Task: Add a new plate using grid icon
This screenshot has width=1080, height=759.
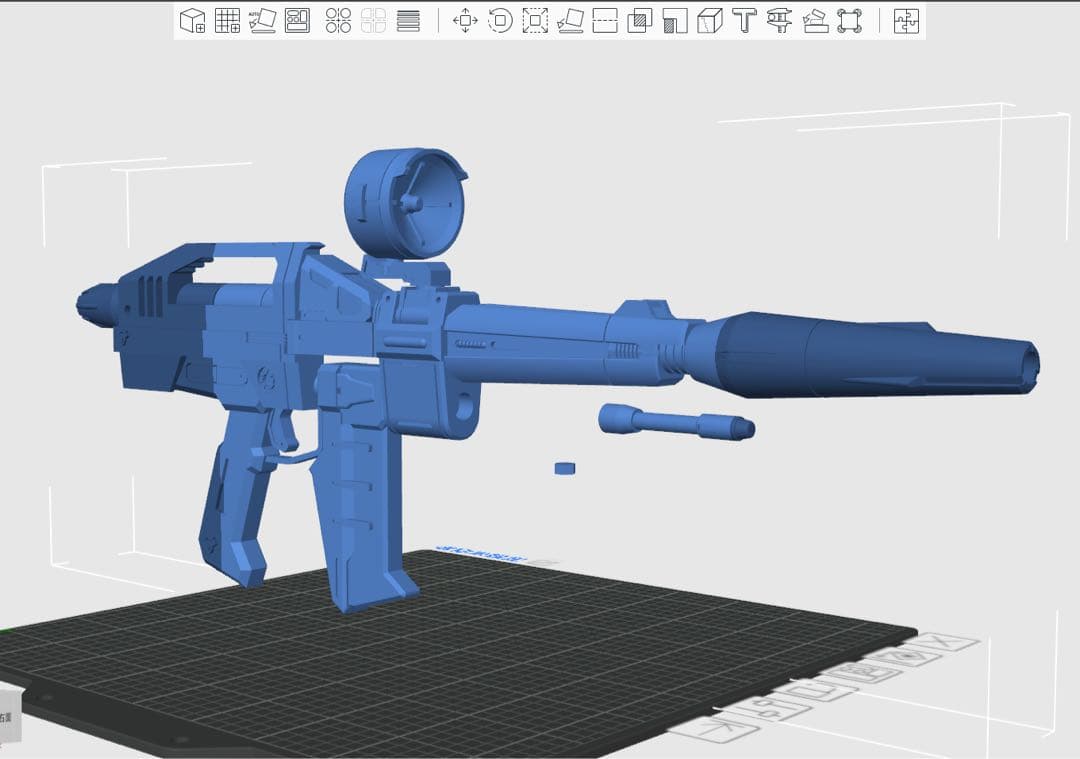Action: (x=228, y=21)
